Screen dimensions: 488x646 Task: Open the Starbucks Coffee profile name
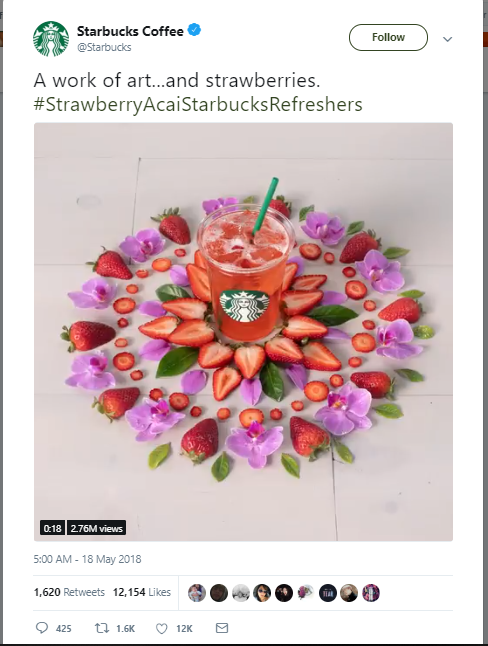coord(130,31)
